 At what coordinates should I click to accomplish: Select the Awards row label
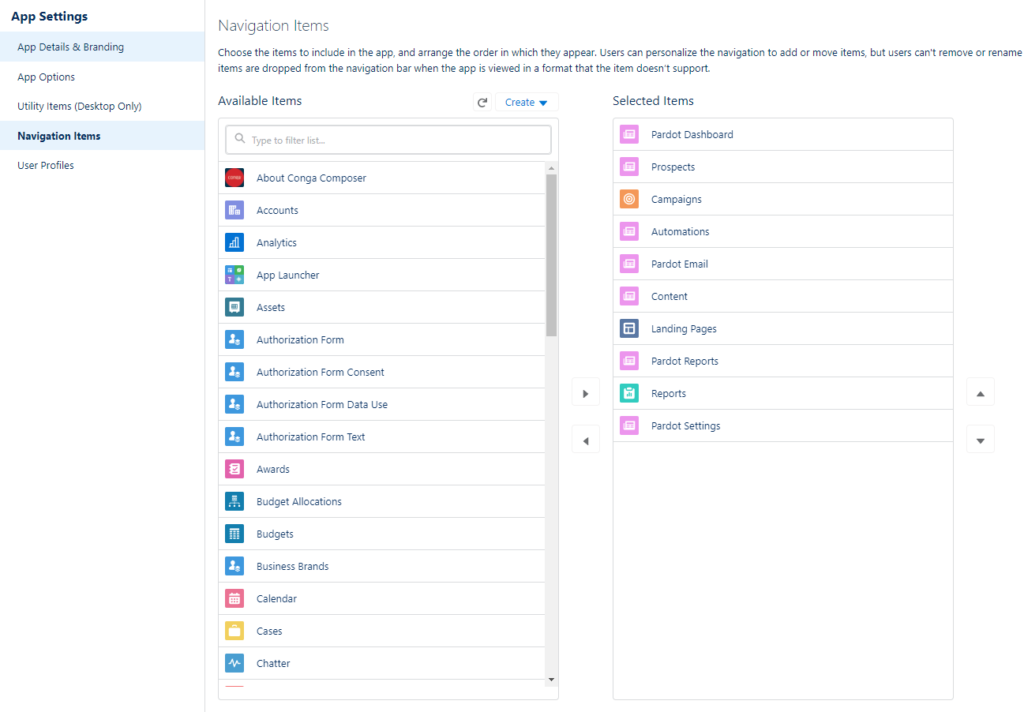click(272, 469)
